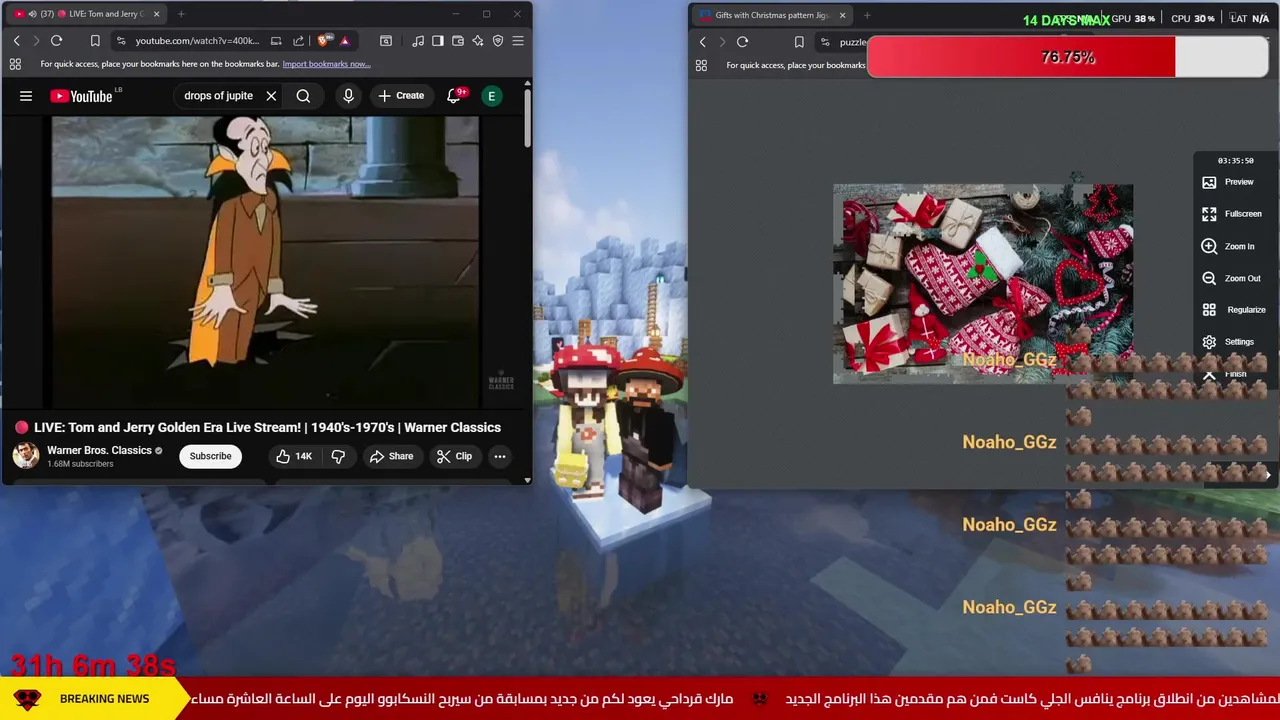Viewport: 1280px width, 720px height.
Task: Run the YouTube search with magnifier button
Action: pos(303,96)
